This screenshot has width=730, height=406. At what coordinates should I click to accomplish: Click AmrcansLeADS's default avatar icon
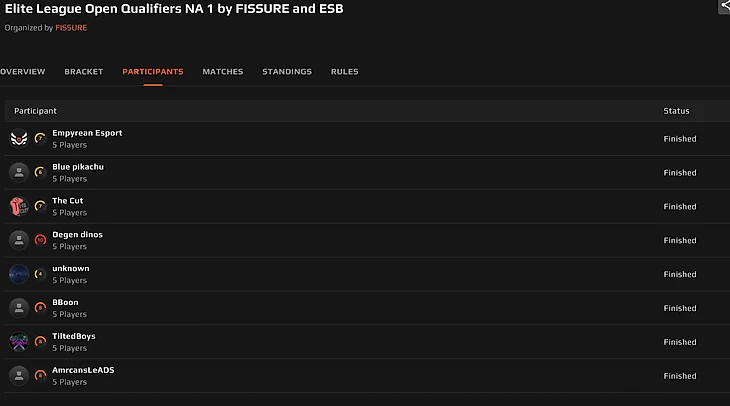pyautogui.click(x=18, y=376)
